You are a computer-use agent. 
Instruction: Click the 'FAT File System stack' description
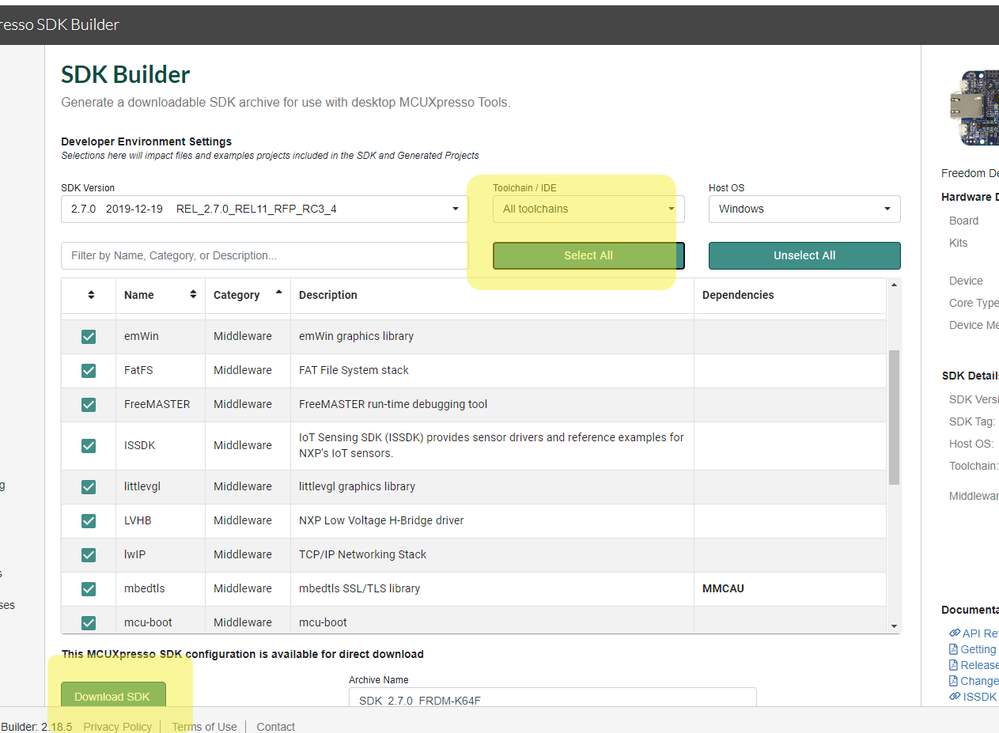354,370
